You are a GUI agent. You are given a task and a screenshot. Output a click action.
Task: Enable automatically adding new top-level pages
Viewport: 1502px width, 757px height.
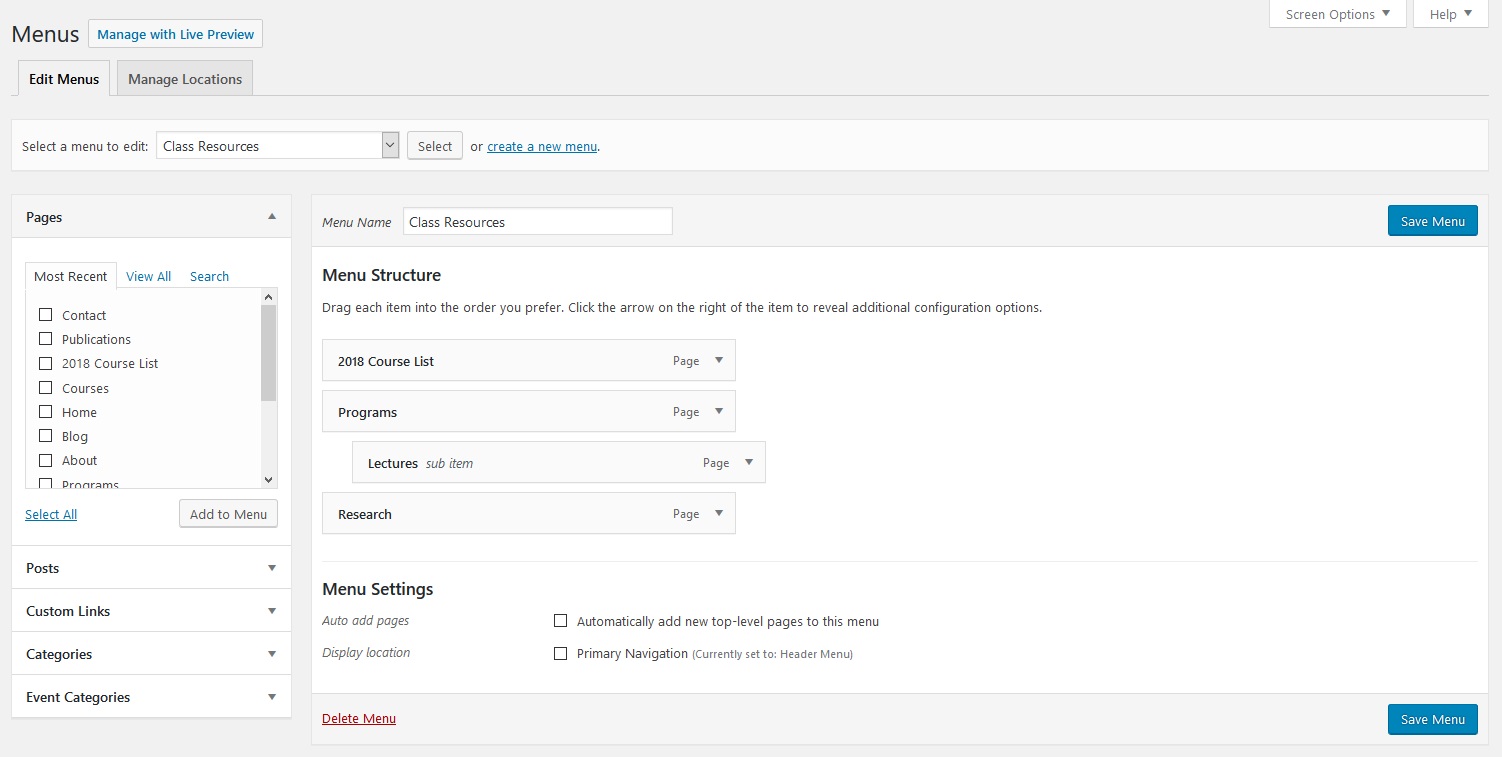pos(561,620)
